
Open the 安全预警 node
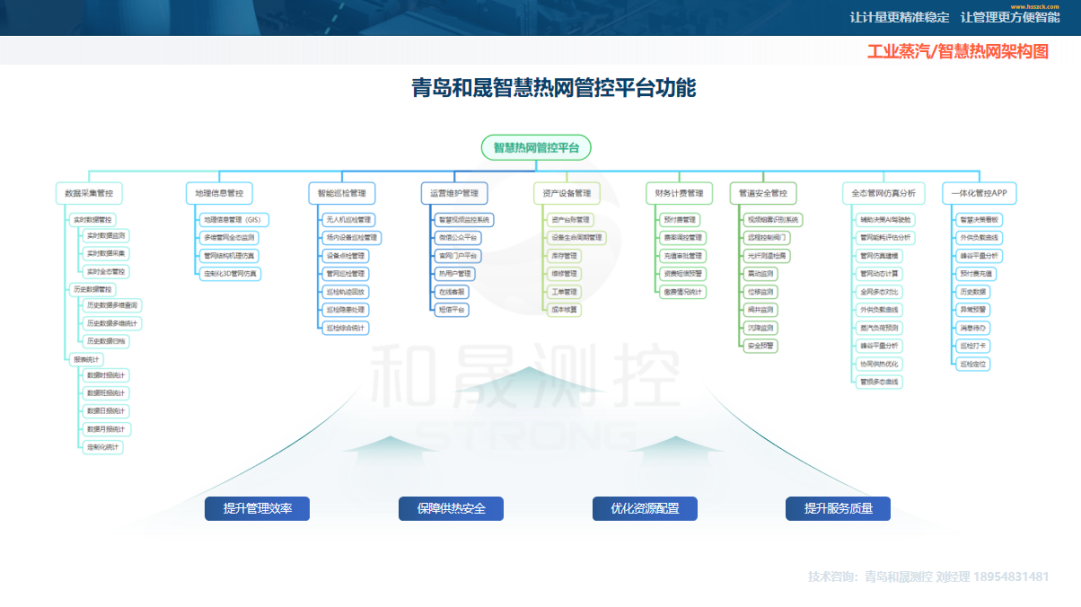(x=760, y=346)
